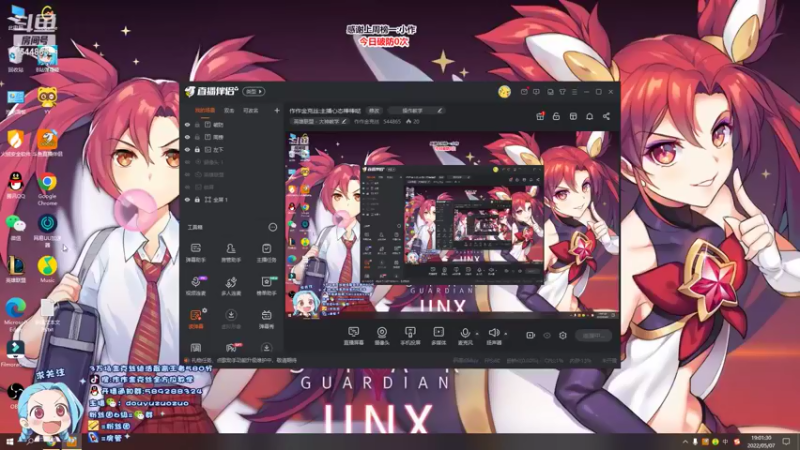
Task: Toggle visibility of the 左下 source
Action: pos(187,149)
